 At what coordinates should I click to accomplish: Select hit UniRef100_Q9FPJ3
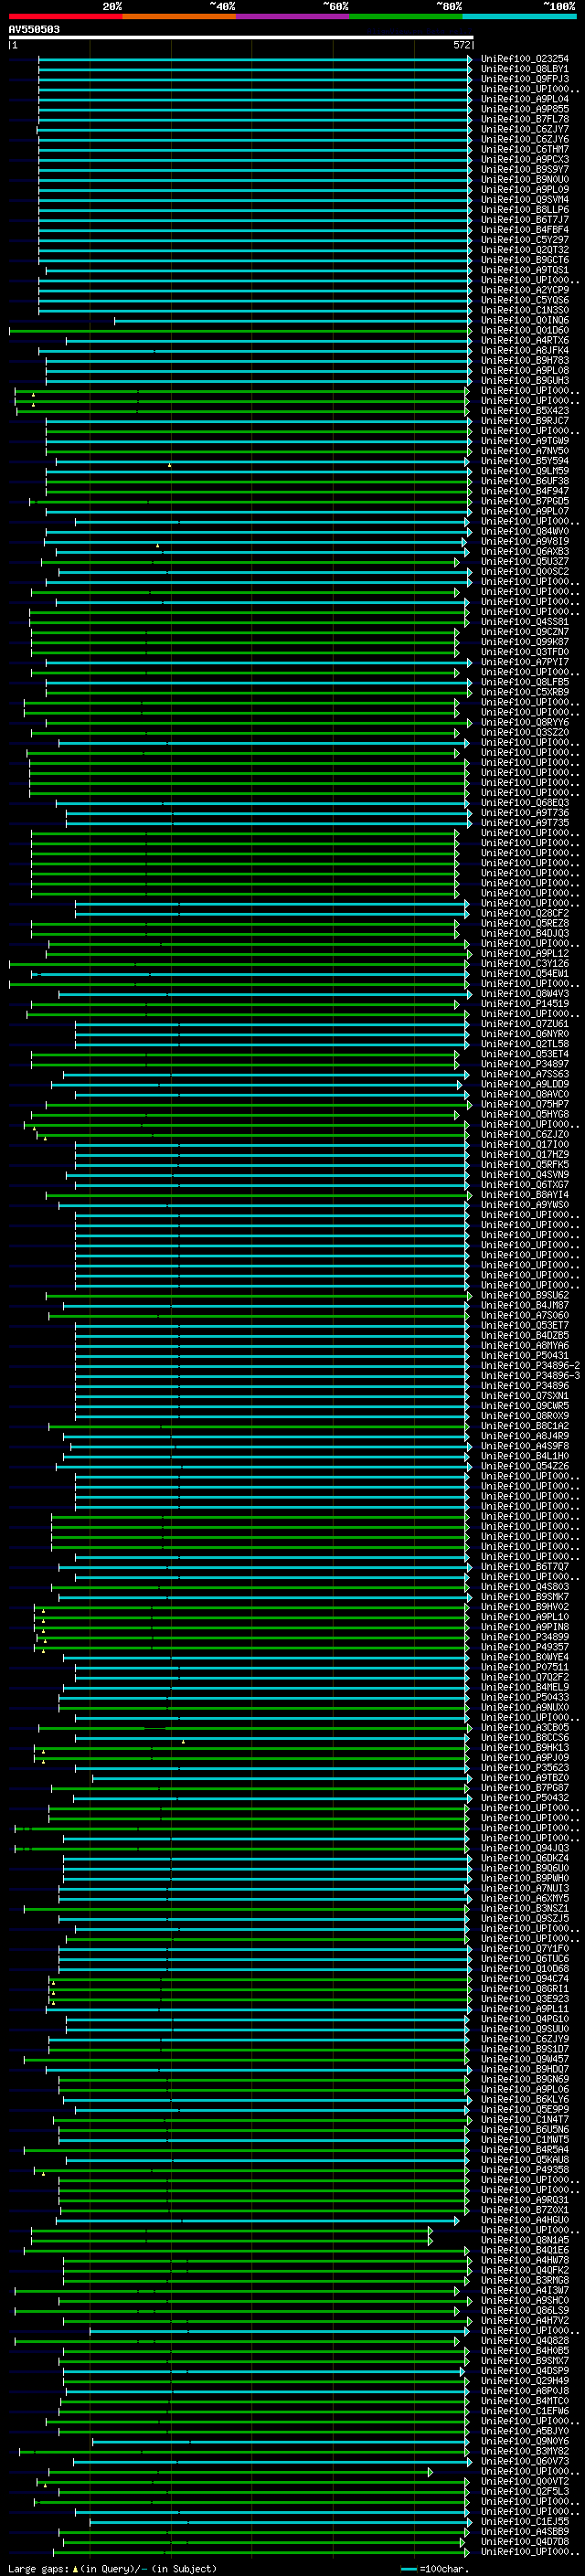click(x=524, y=79)
